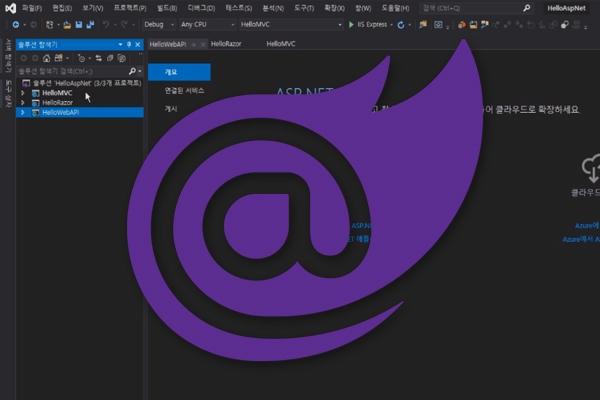The width and height of the screenshot is (600, 400).
Task: Click the HelloAspNet solution name badge
Action: 566,8
